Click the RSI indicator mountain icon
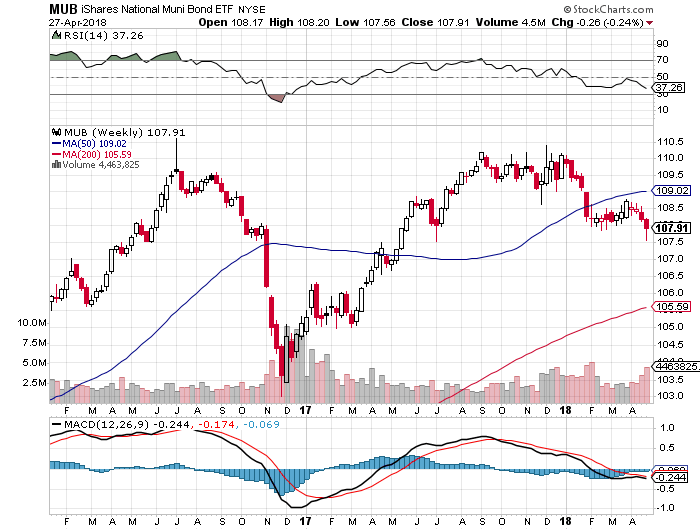The image size is (700, 530). click(x=56, y=35)
